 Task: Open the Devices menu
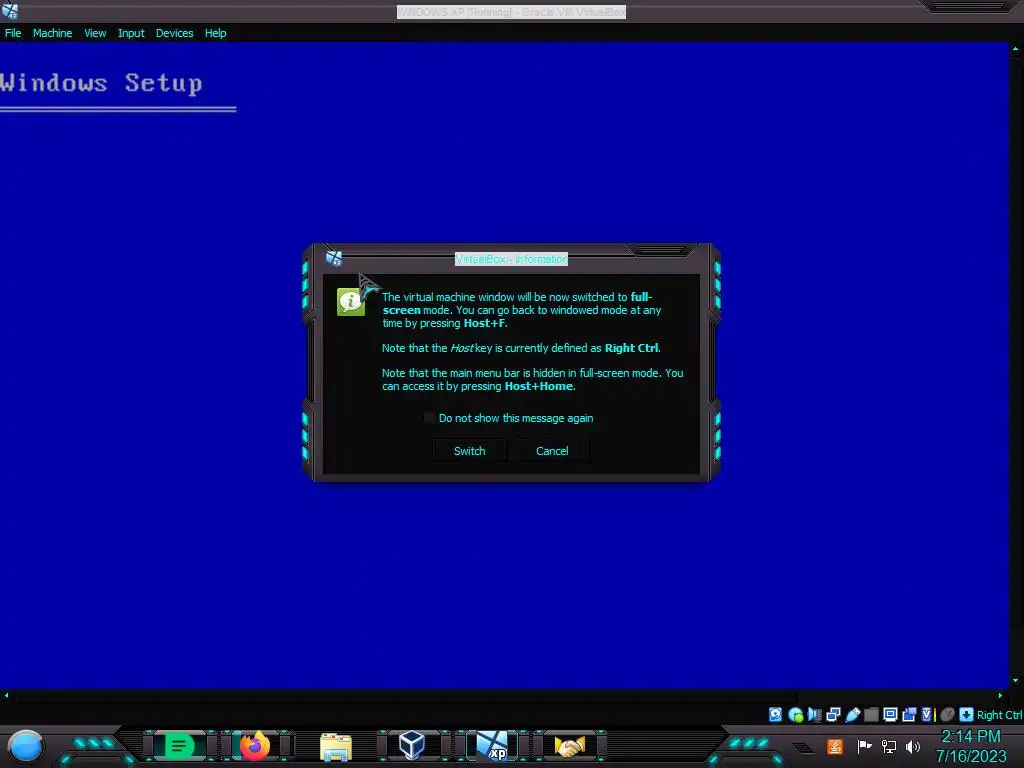coord(174,33)
